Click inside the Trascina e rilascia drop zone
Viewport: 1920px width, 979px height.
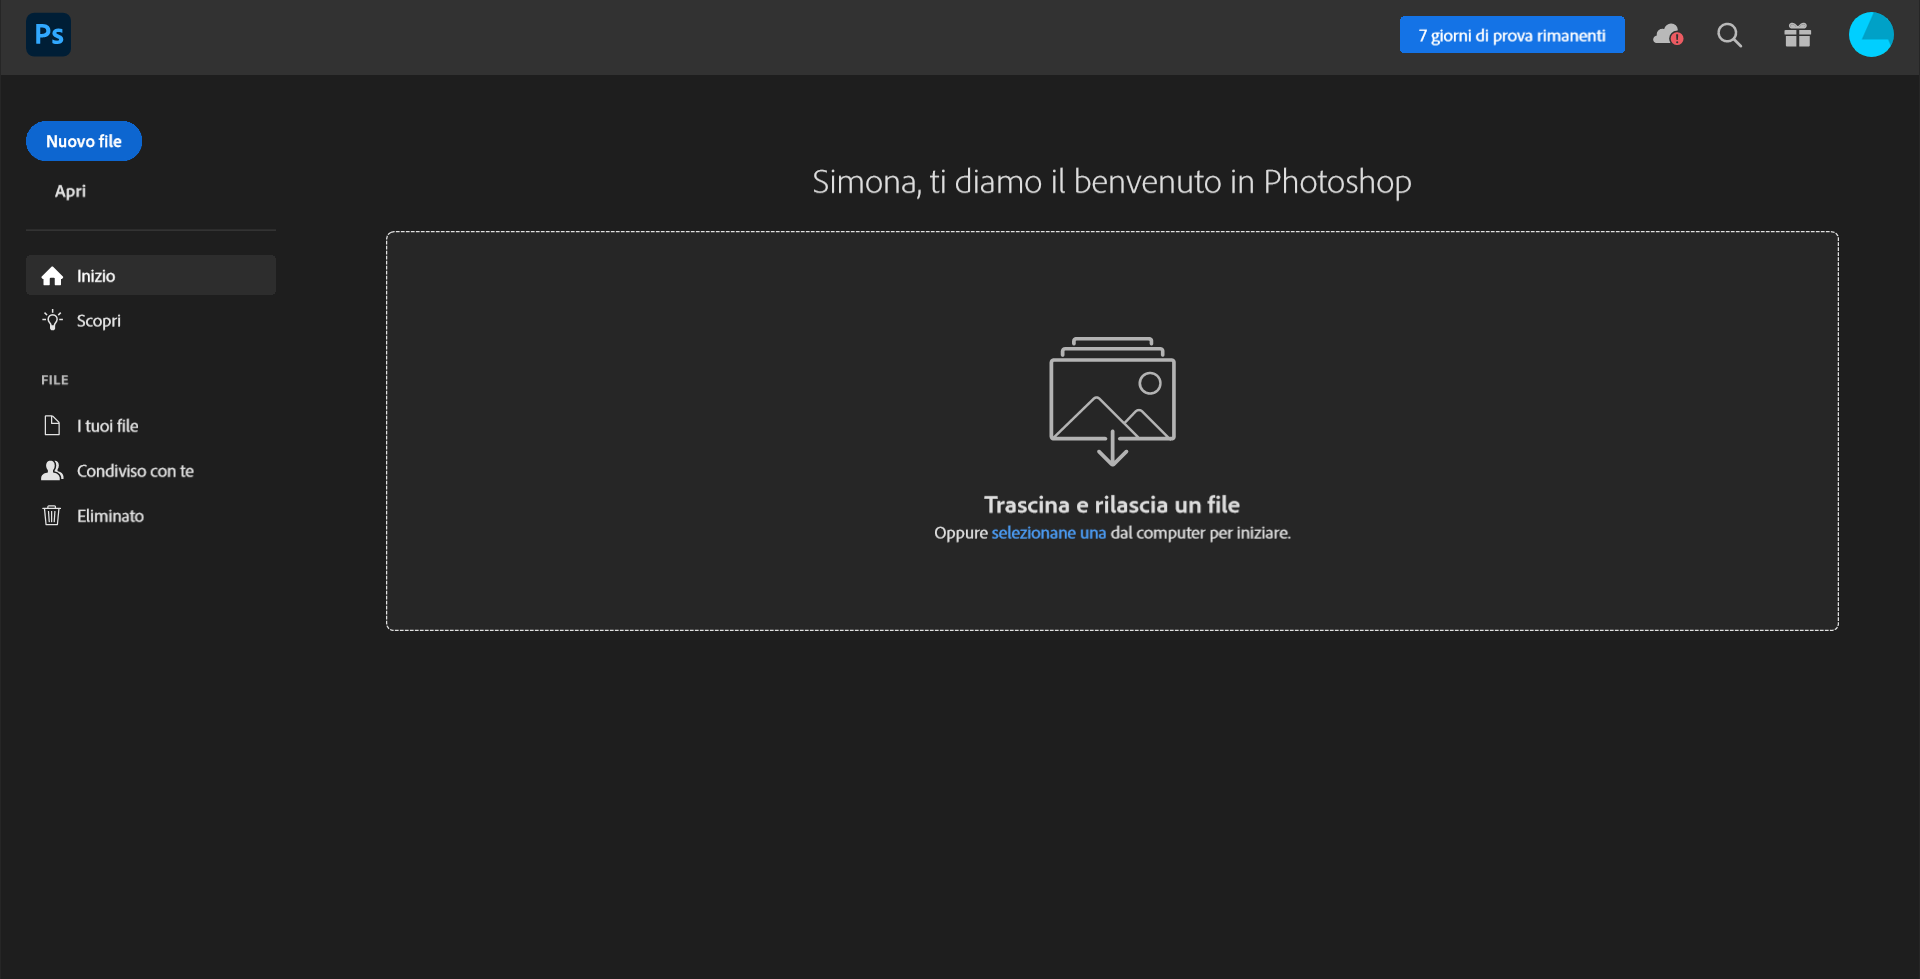pyautogui.click(x=1112, y=430)
